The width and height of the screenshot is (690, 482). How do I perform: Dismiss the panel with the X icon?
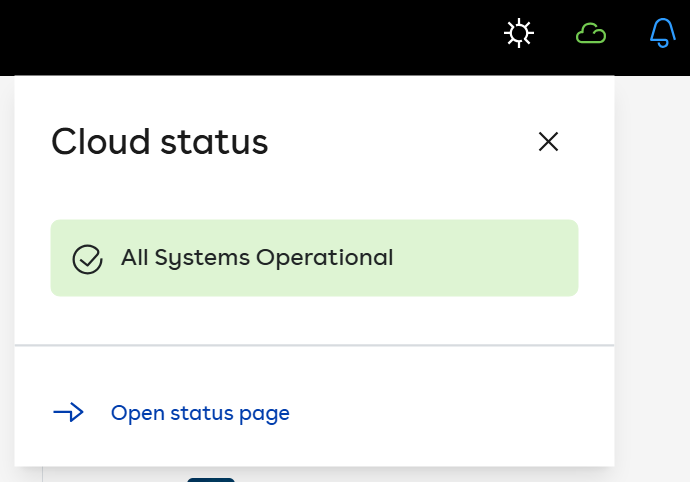548,142
